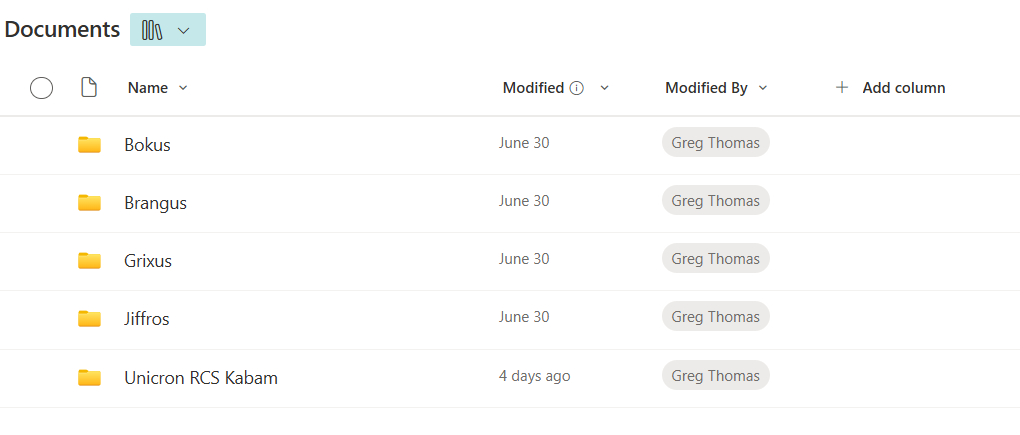Click Greg Thomas chip in Brangus row
The height and width of the screenshot is (435, 1020).
point(716,200)
